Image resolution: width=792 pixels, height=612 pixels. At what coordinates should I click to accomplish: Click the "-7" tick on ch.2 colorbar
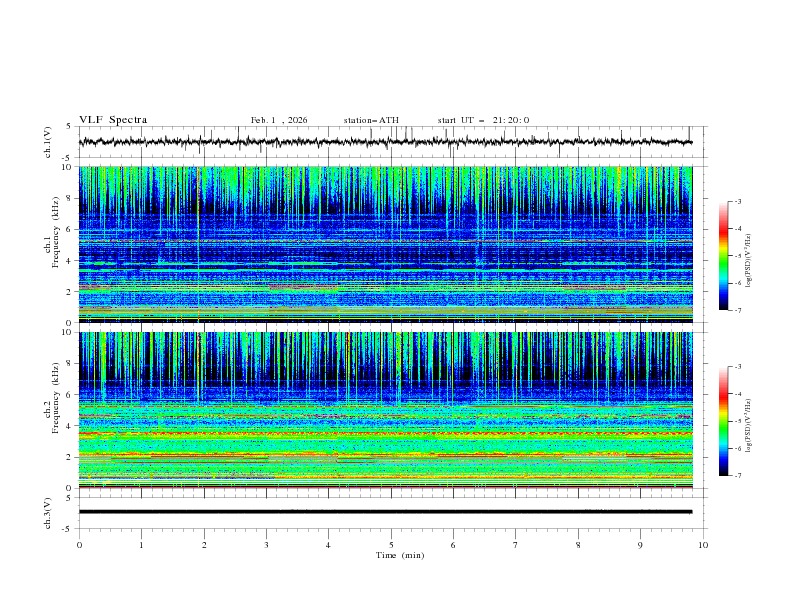point(738,476)
